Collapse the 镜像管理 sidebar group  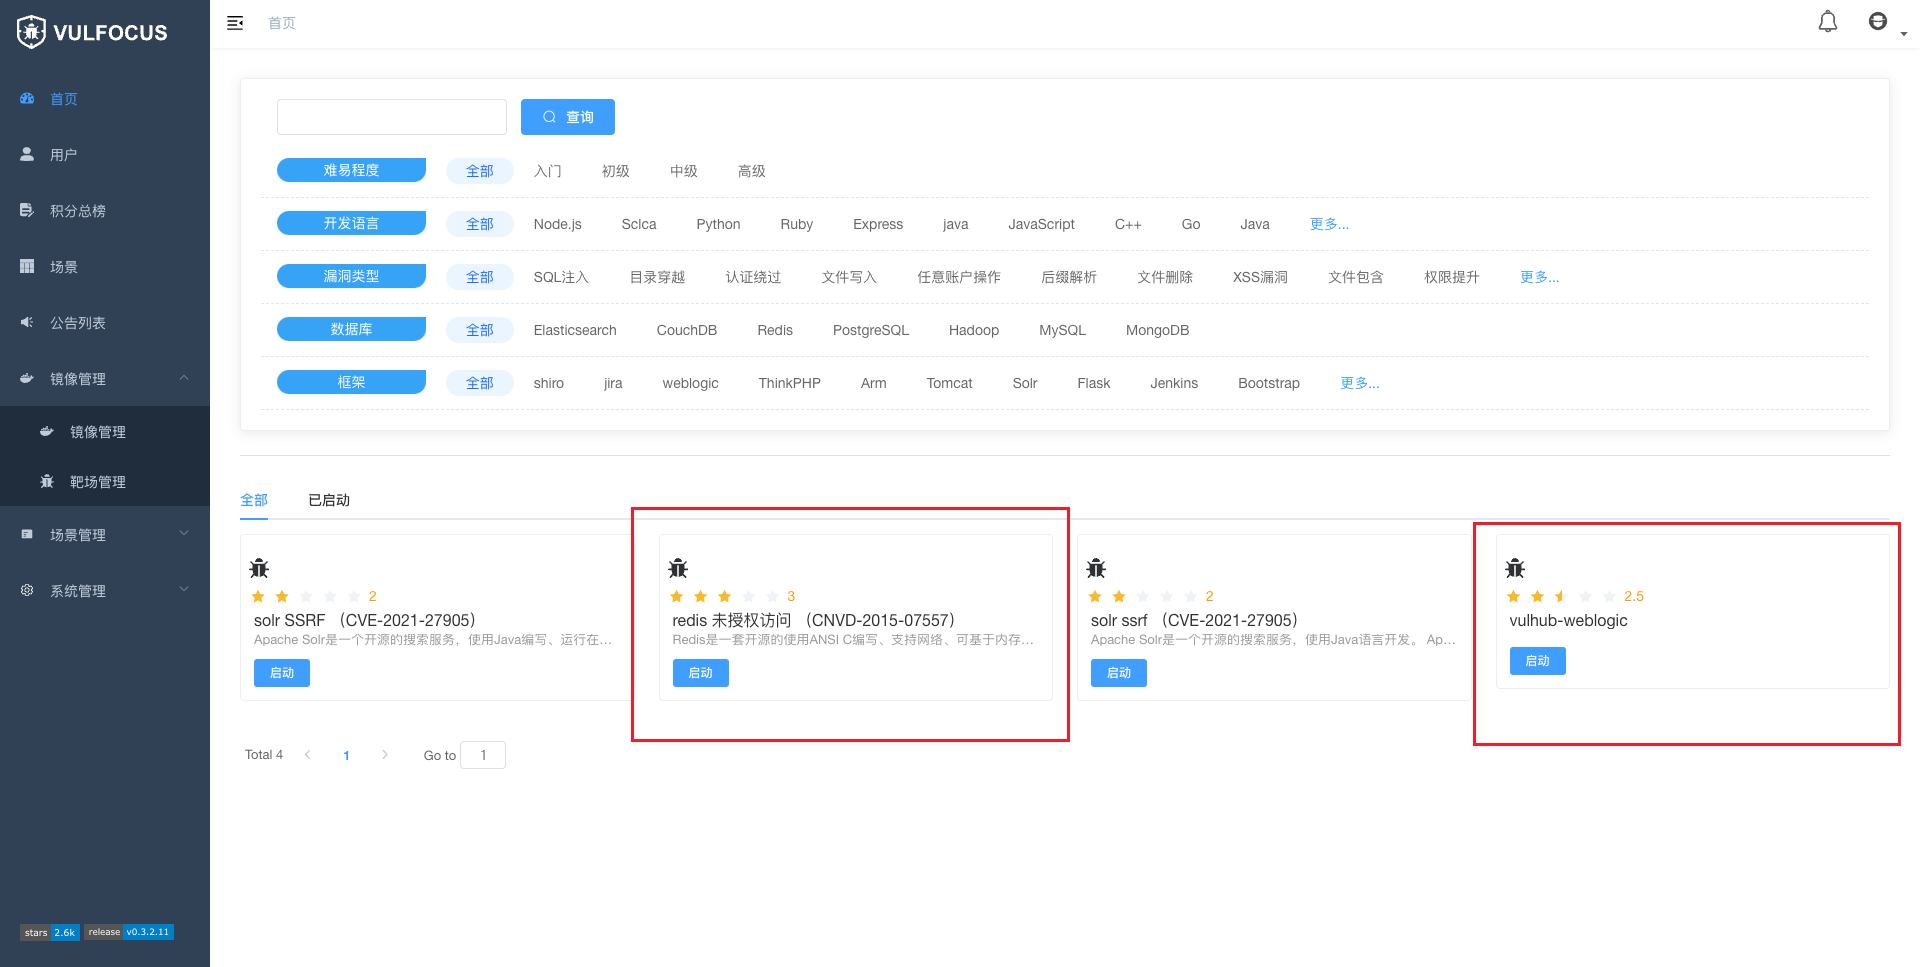[105, 379]
